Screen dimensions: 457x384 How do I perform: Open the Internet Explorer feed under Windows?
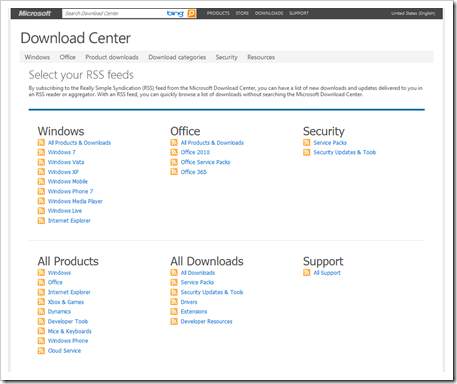pyautogui.click(x=69, y=221)
